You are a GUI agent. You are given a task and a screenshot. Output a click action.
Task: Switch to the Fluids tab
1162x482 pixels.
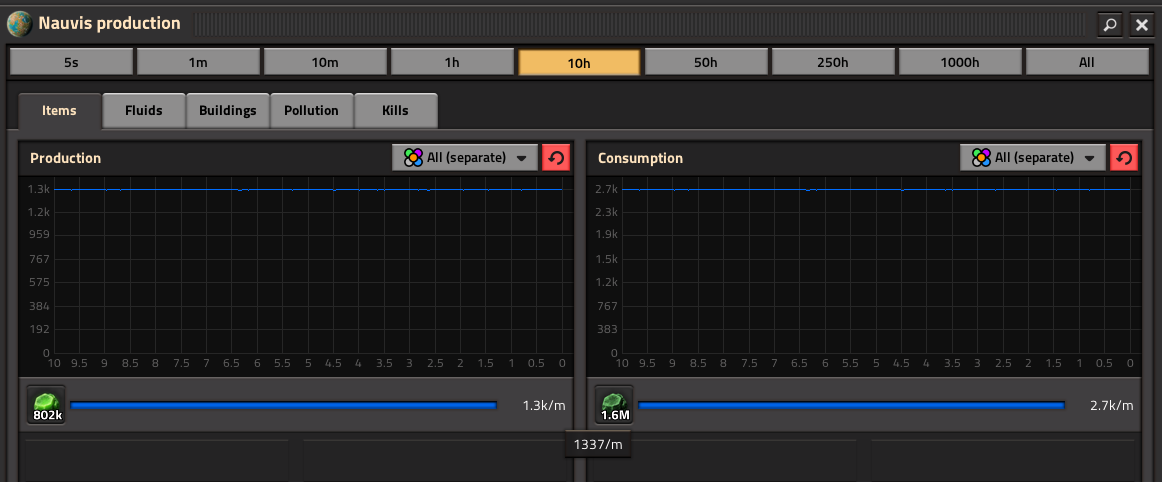tap(144, 110)
